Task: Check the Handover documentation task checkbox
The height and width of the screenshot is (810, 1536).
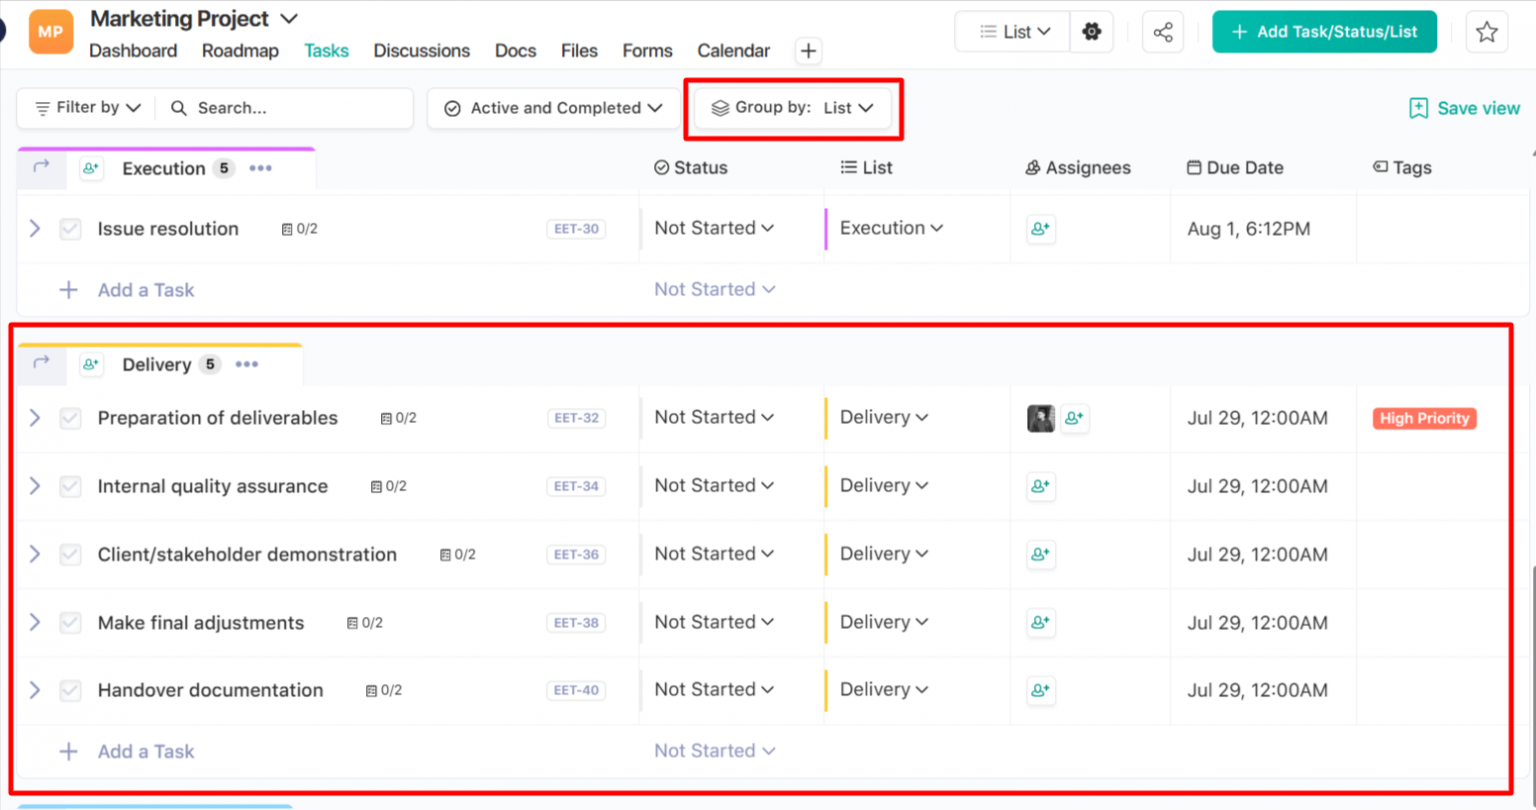Action: coord(70,690)
